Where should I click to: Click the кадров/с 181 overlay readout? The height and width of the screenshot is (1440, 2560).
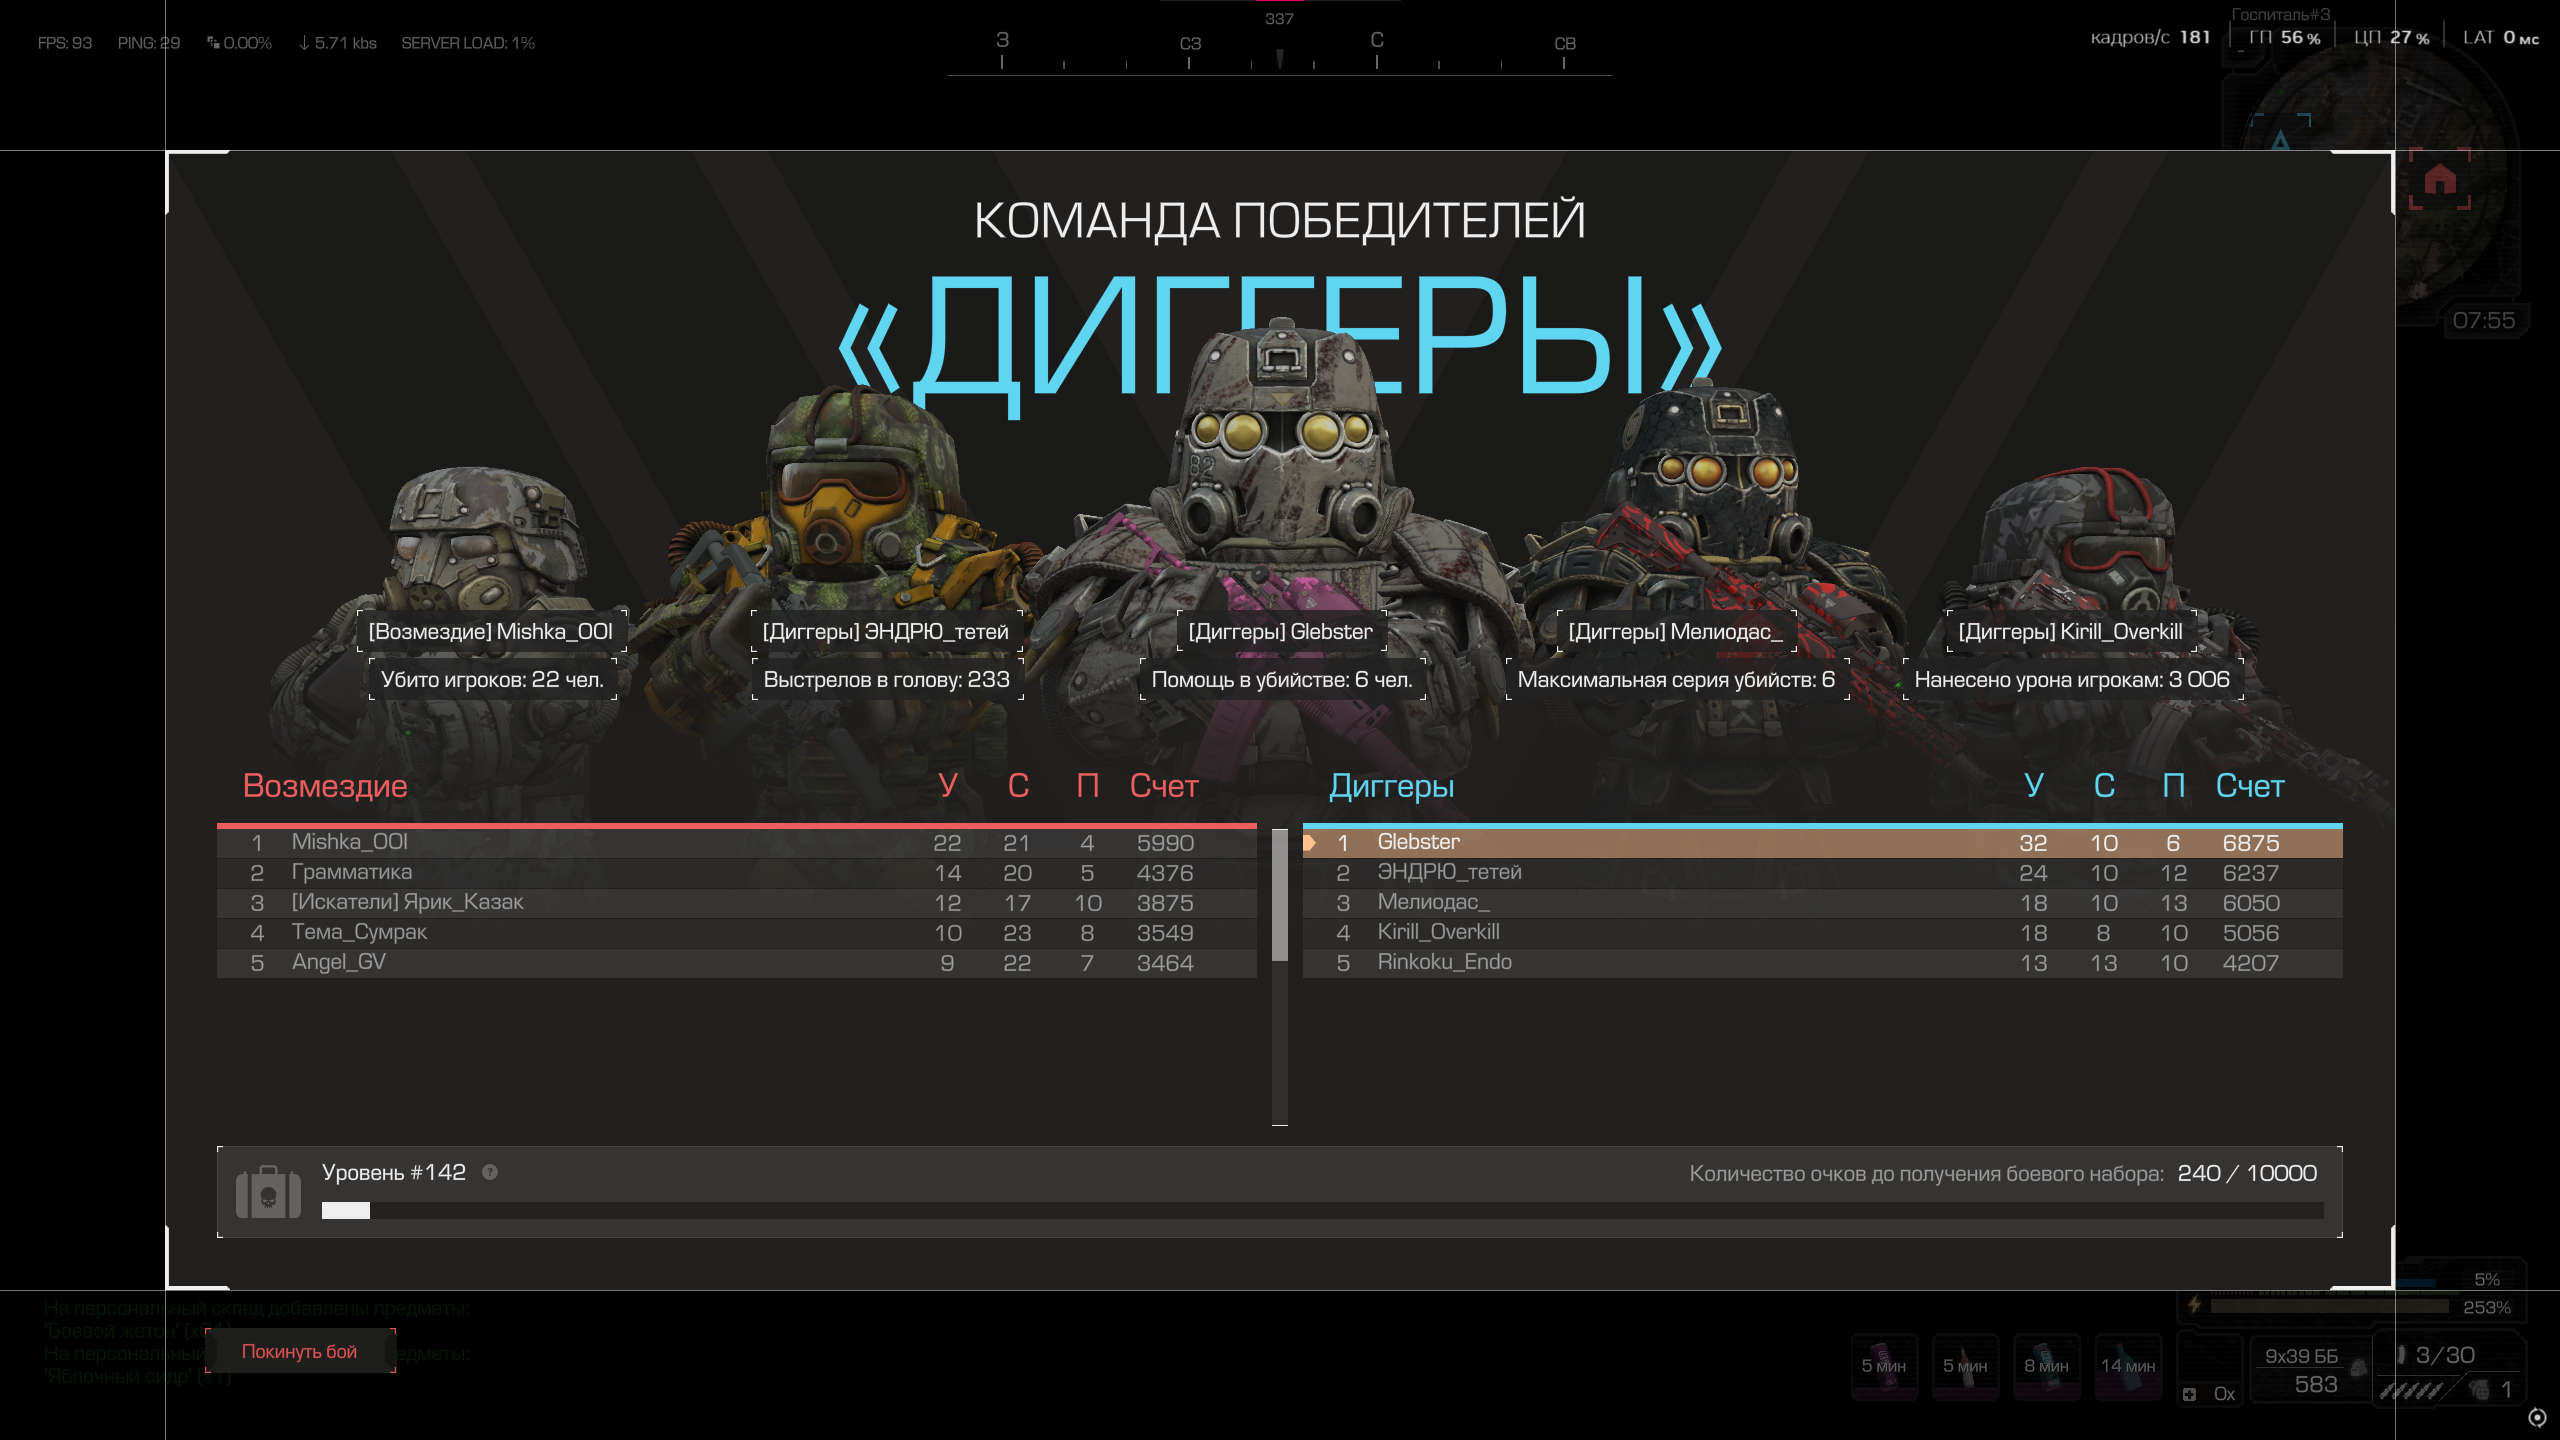(x=2150, y=37)
